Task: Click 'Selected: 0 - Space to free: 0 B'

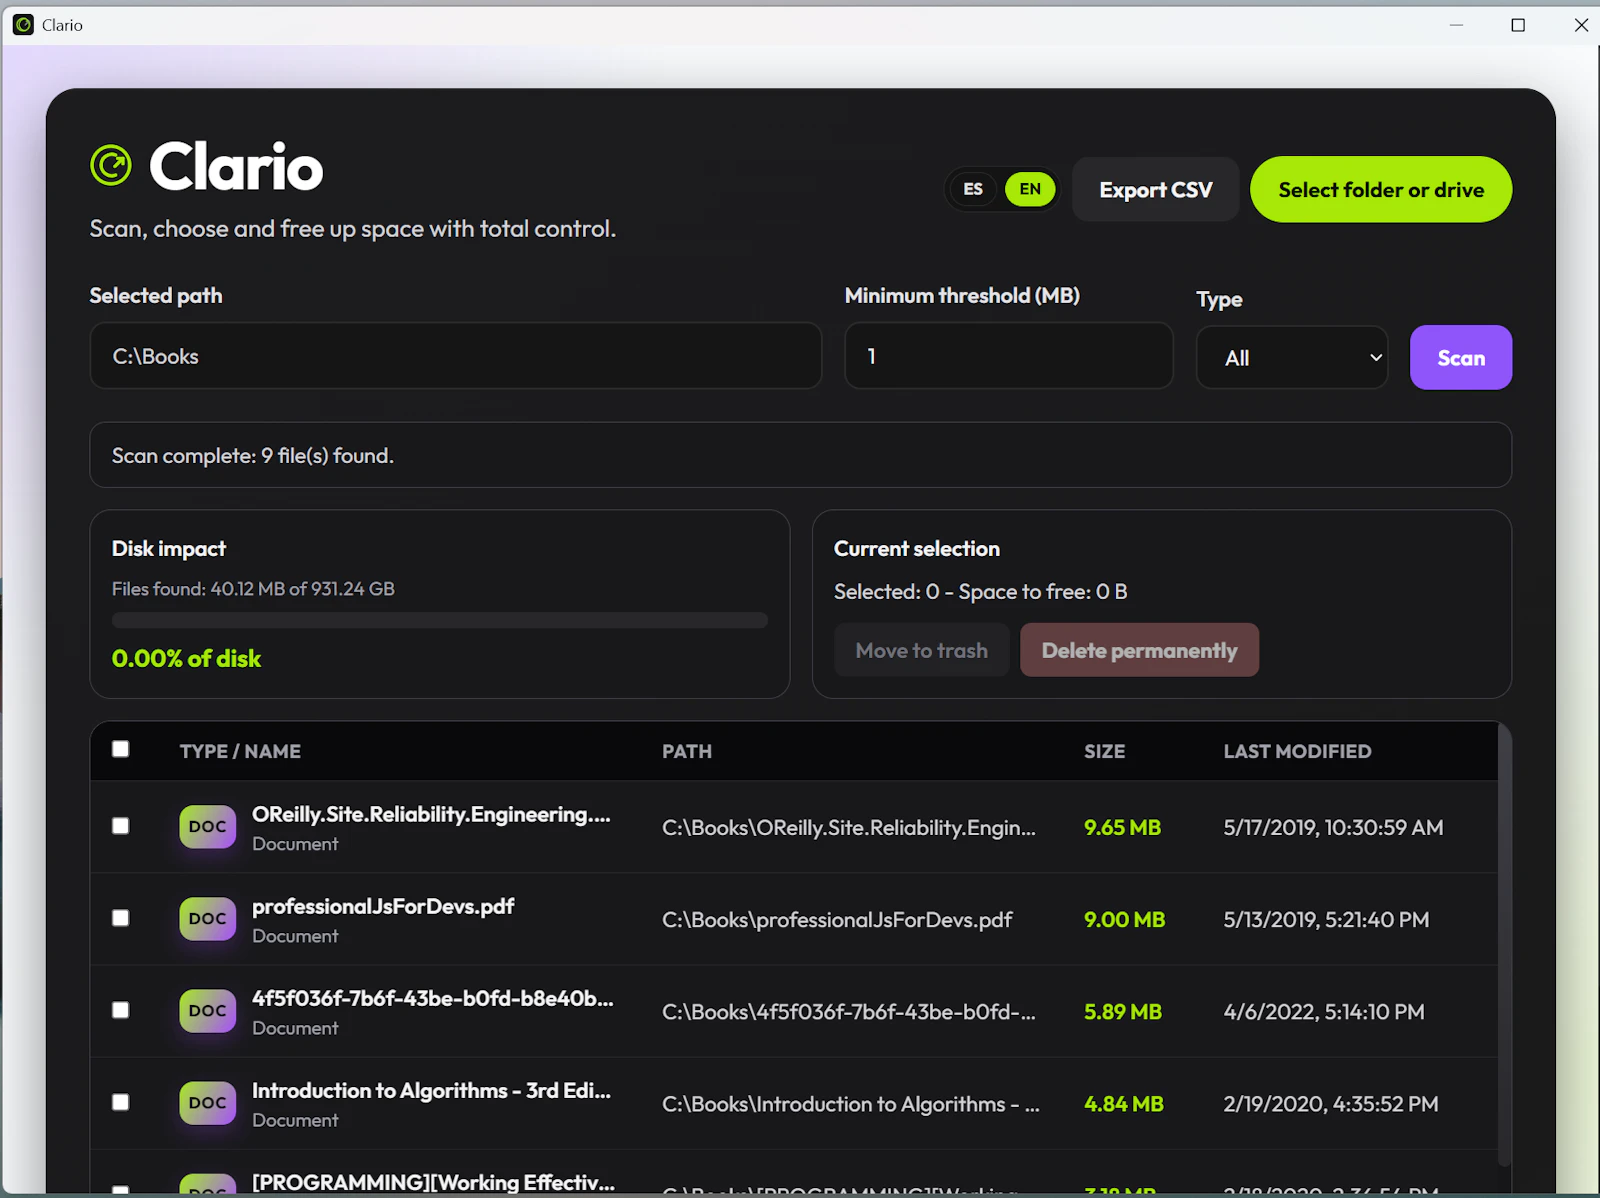Action: pyautogui.click(x=981, y=592)
